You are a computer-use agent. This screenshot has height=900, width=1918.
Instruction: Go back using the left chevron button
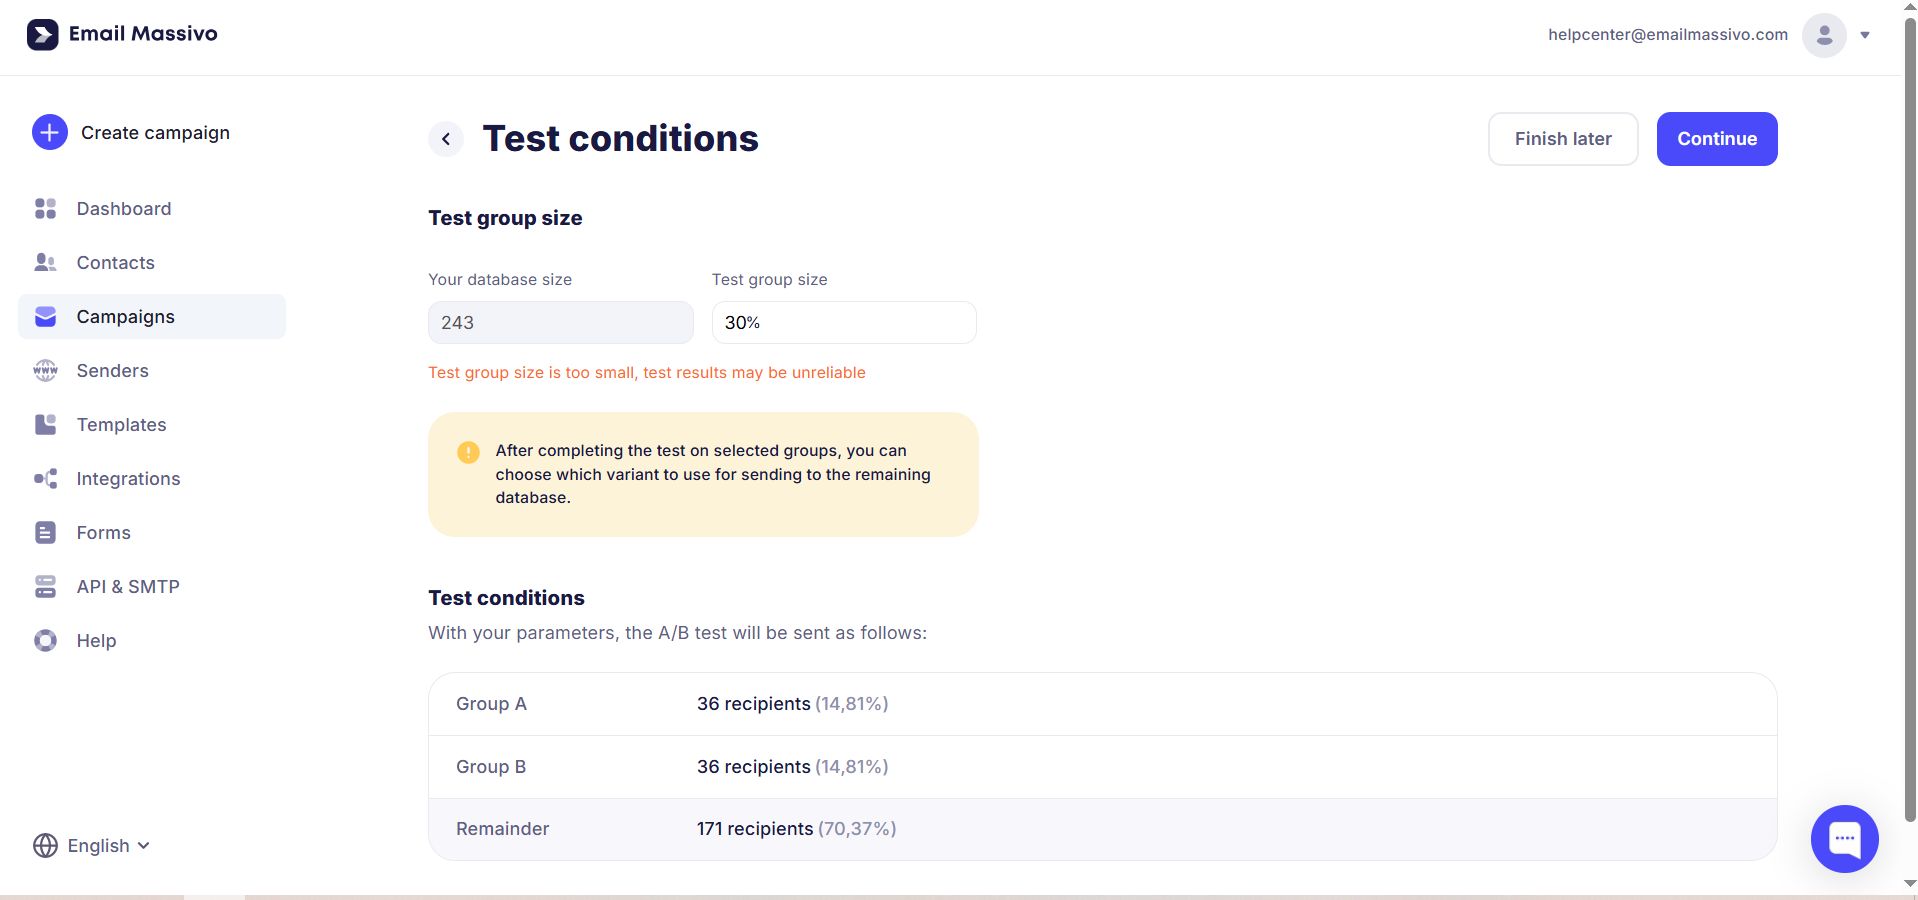click(x=446, y=139)
